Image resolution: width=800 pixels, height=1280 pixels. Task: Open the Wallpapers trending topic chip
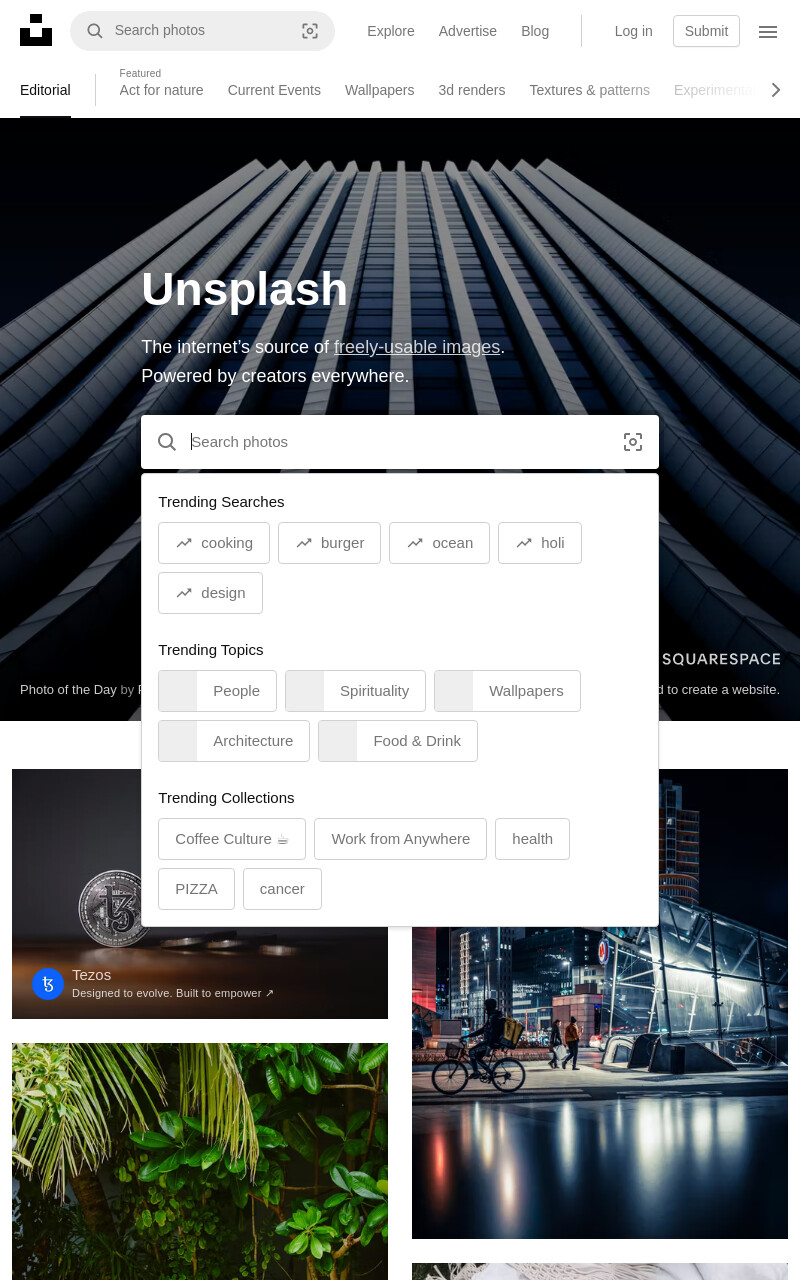pyautogui.click(x=507, y=691)
